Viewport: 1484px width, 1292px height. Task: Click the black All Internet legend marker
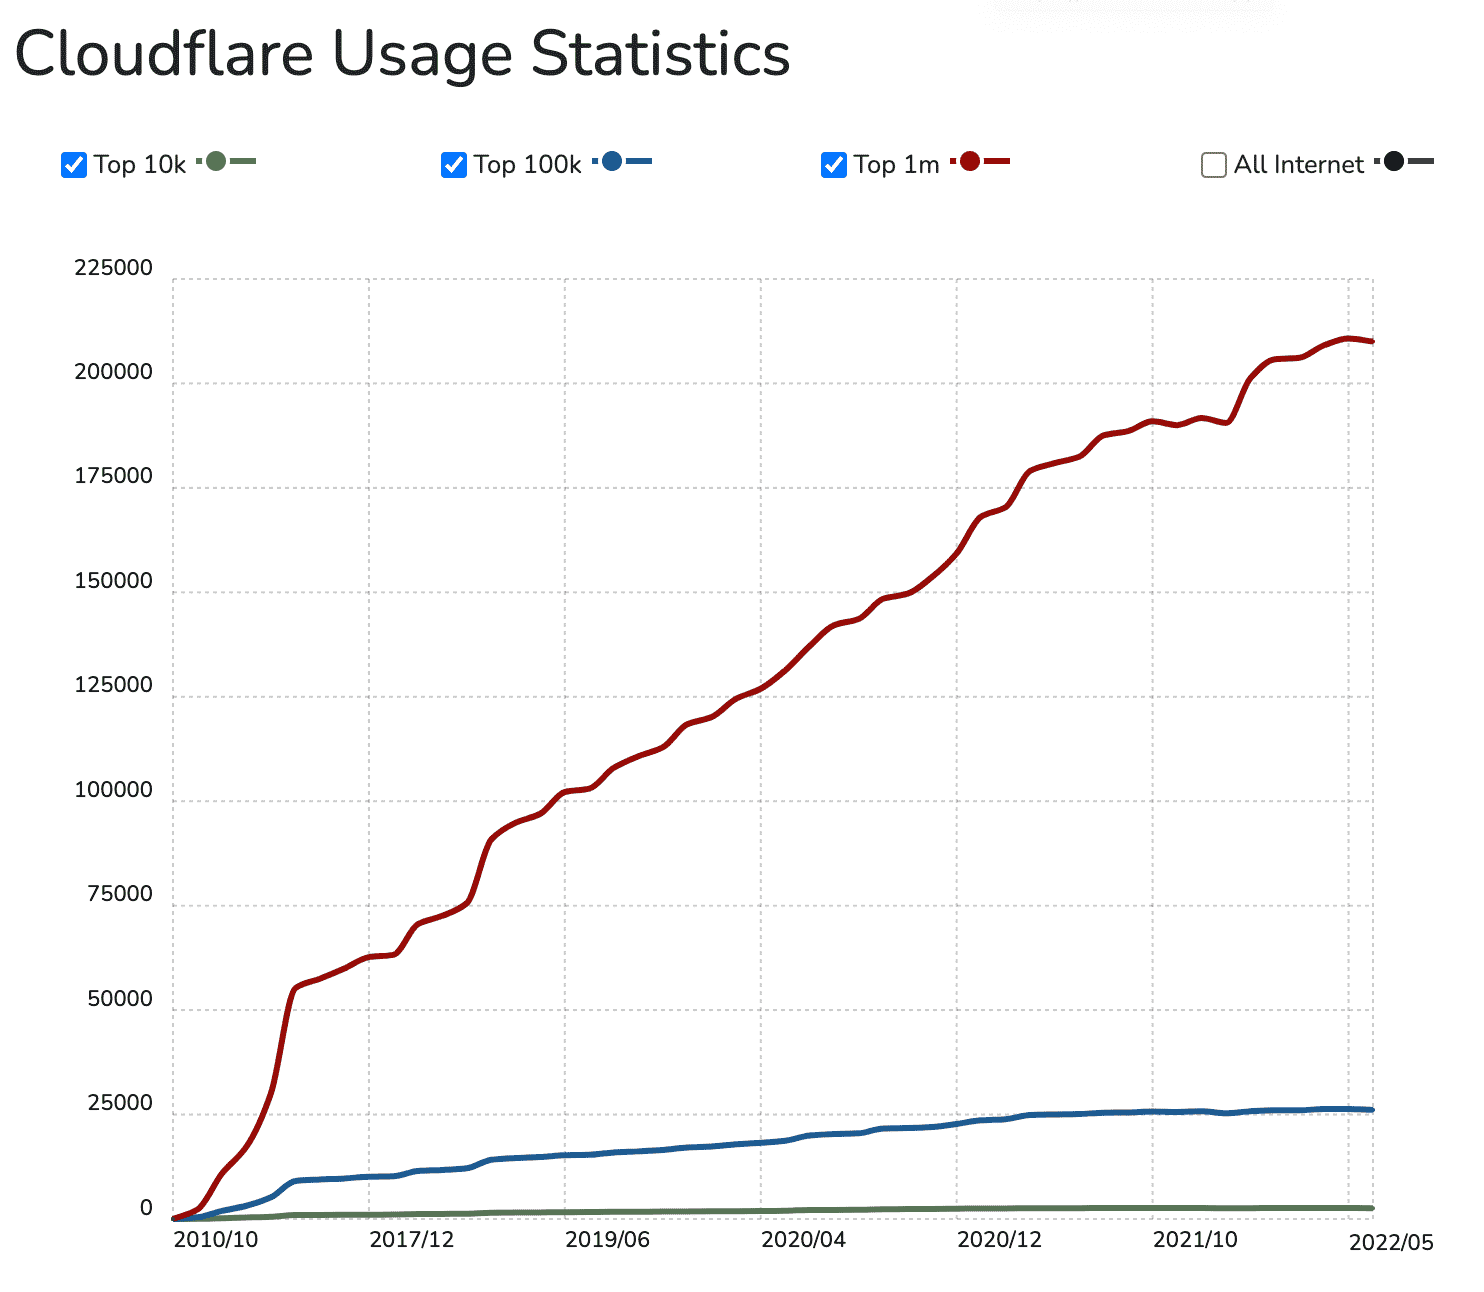click(1394, 161)
